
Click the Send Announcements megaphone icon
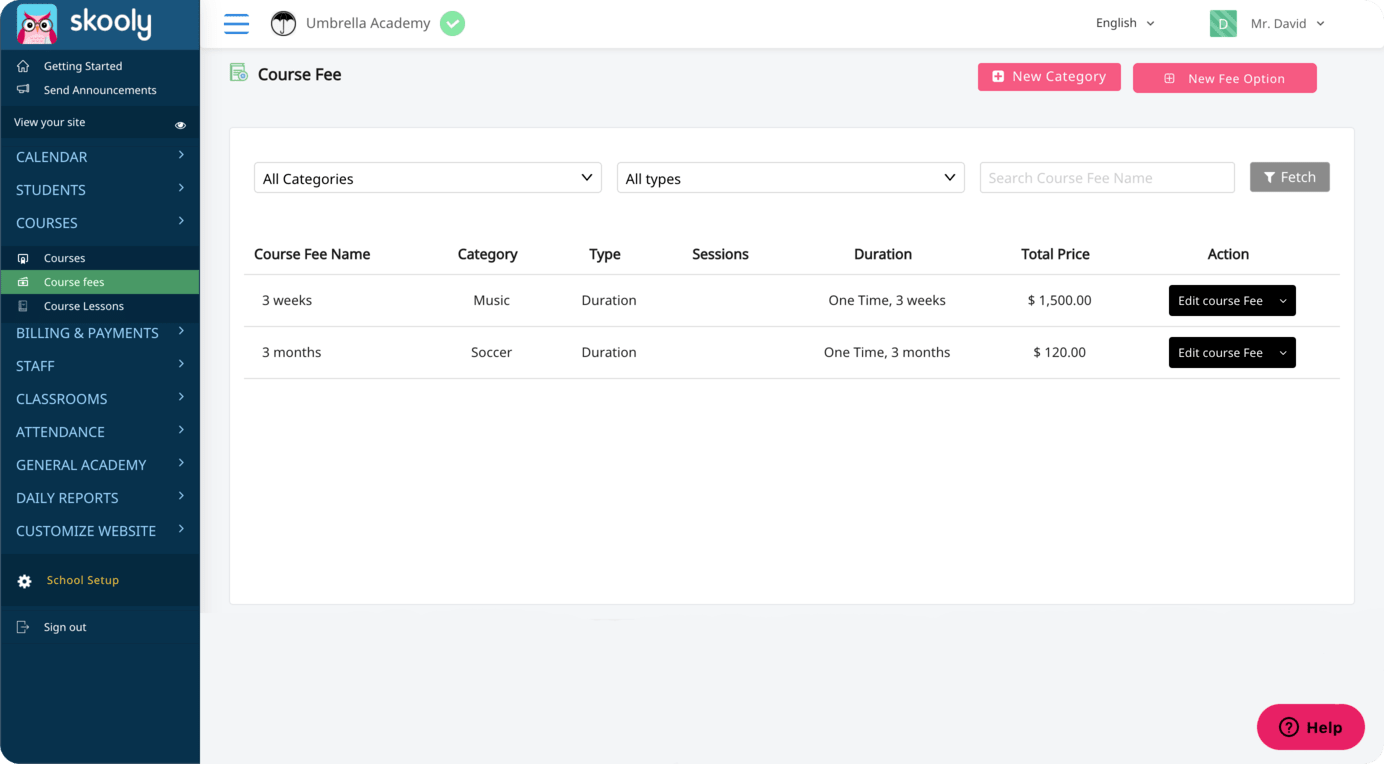[24, 90]
